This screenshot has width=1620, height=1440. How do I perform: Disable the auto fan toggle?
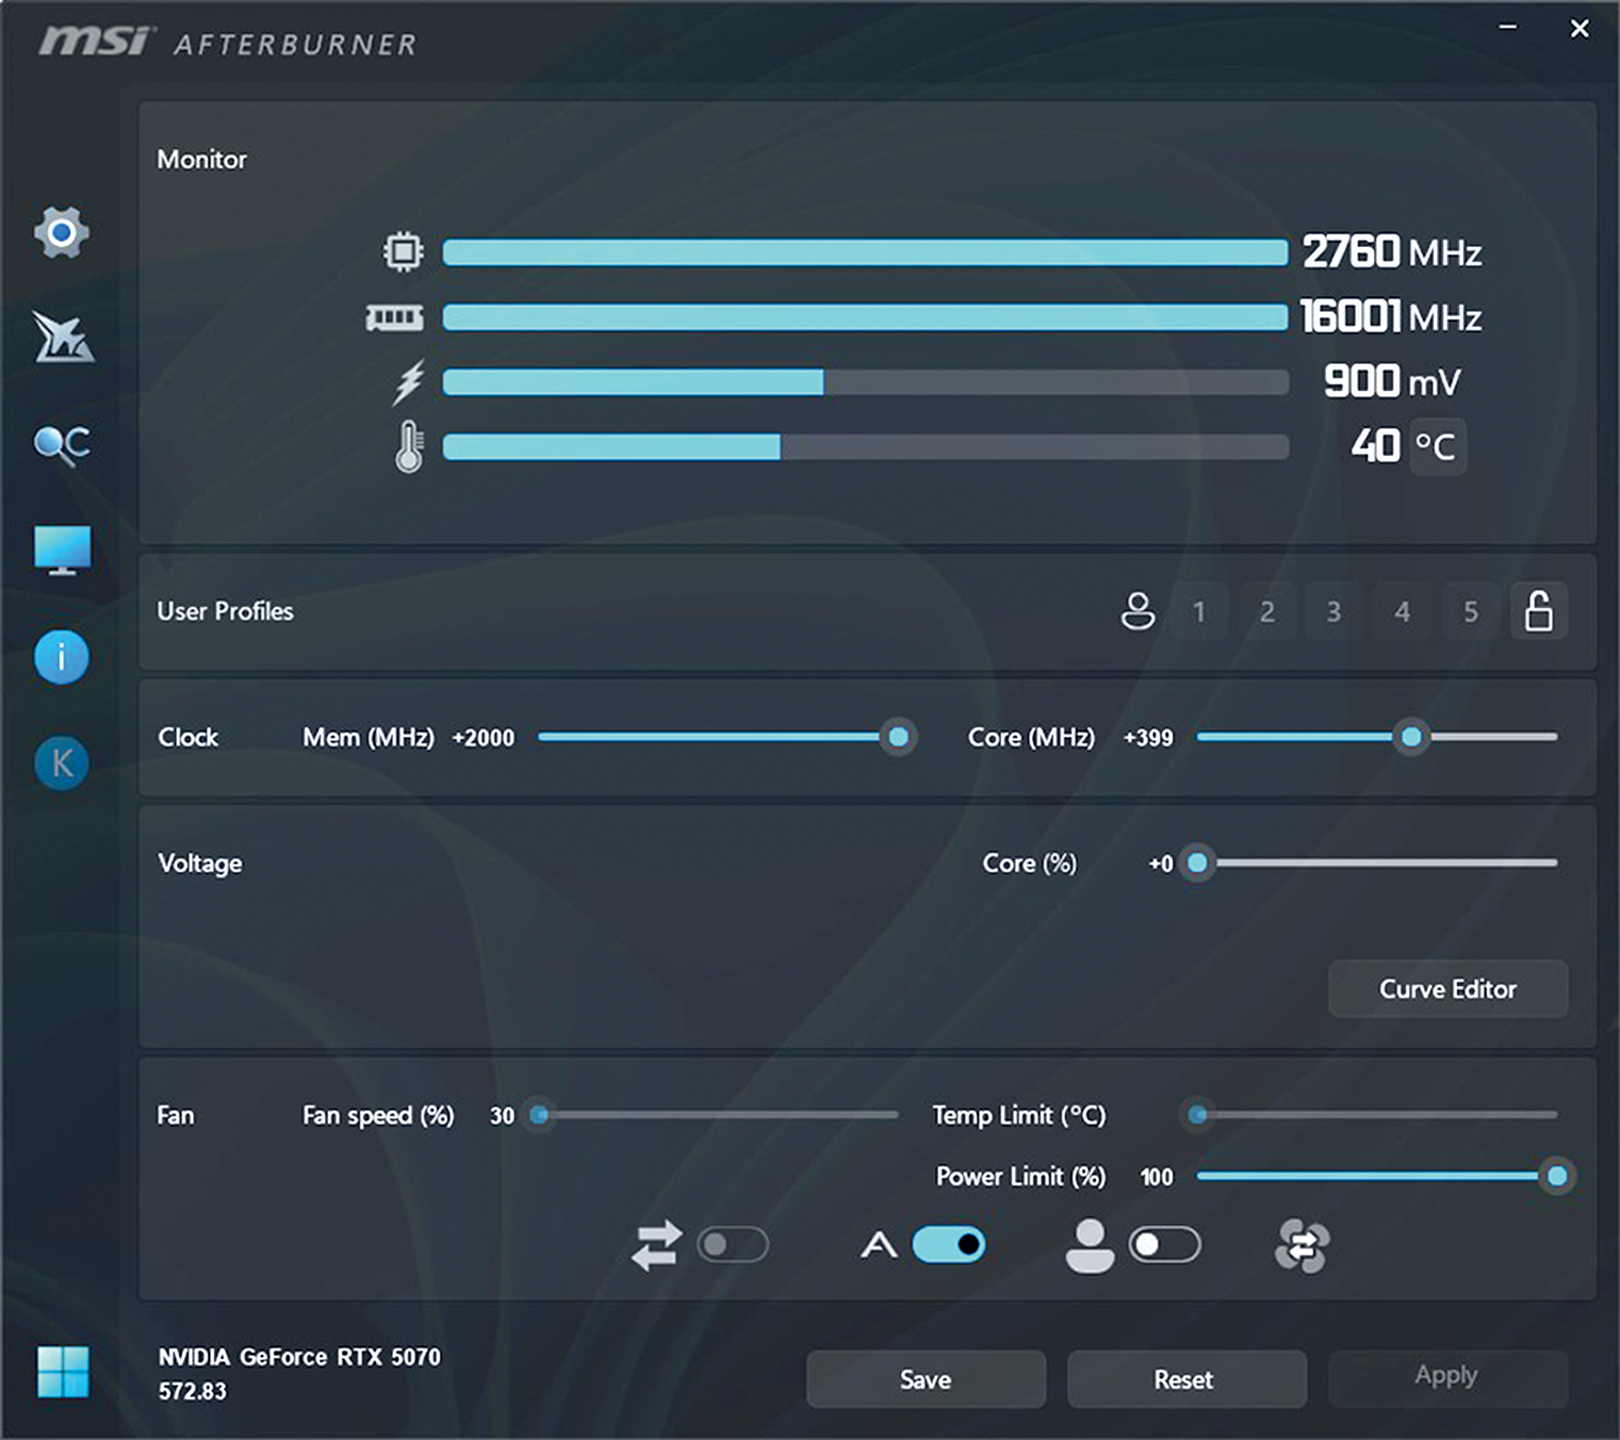click(x=948, y=1245)
